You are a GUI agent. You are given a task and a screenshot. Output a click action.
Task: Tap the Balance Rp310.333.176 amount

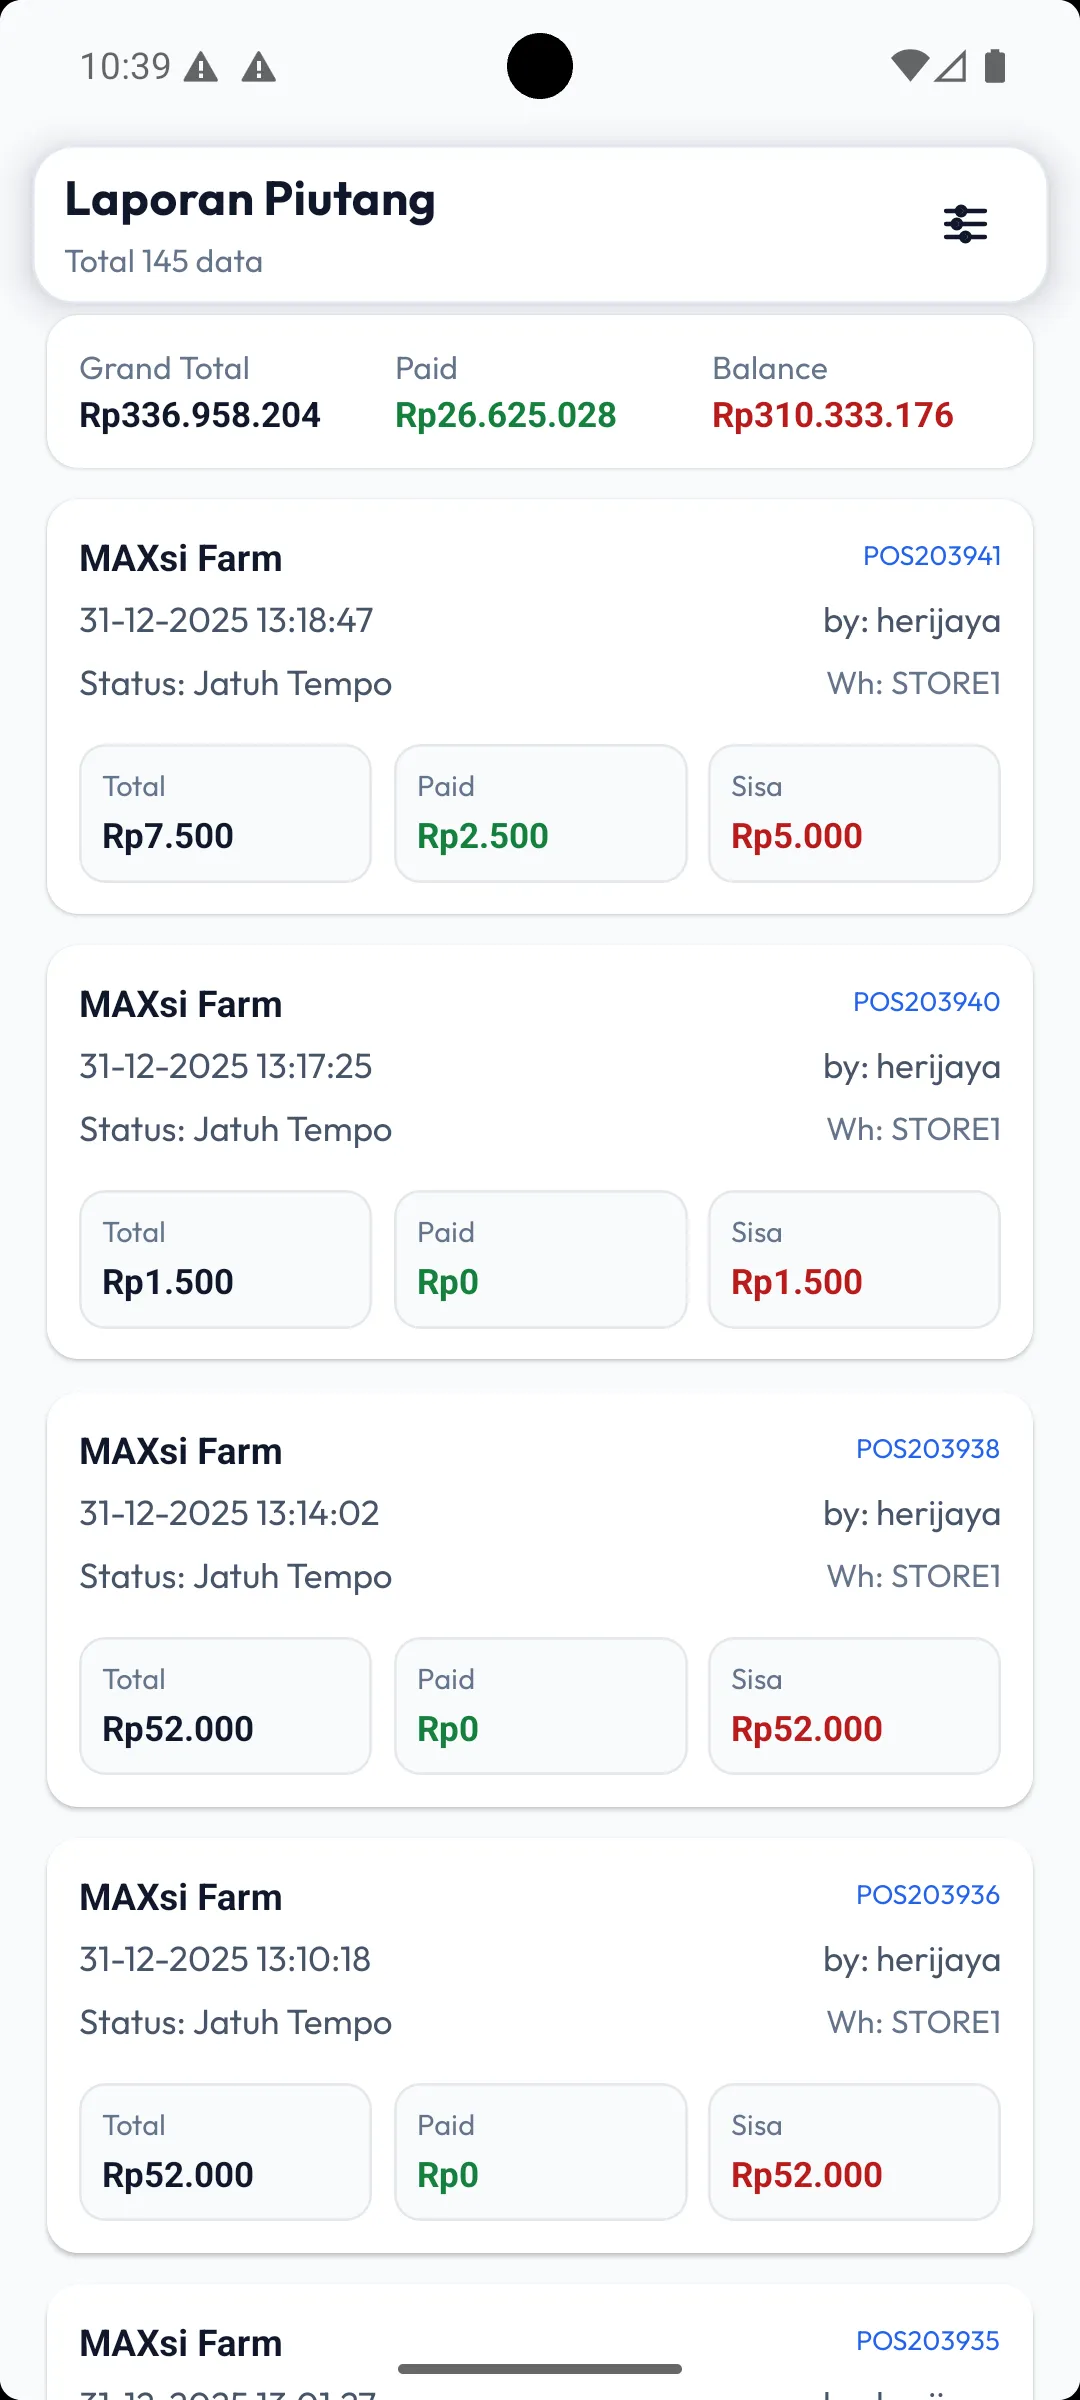pyautogui.click(x=832, y=415)
